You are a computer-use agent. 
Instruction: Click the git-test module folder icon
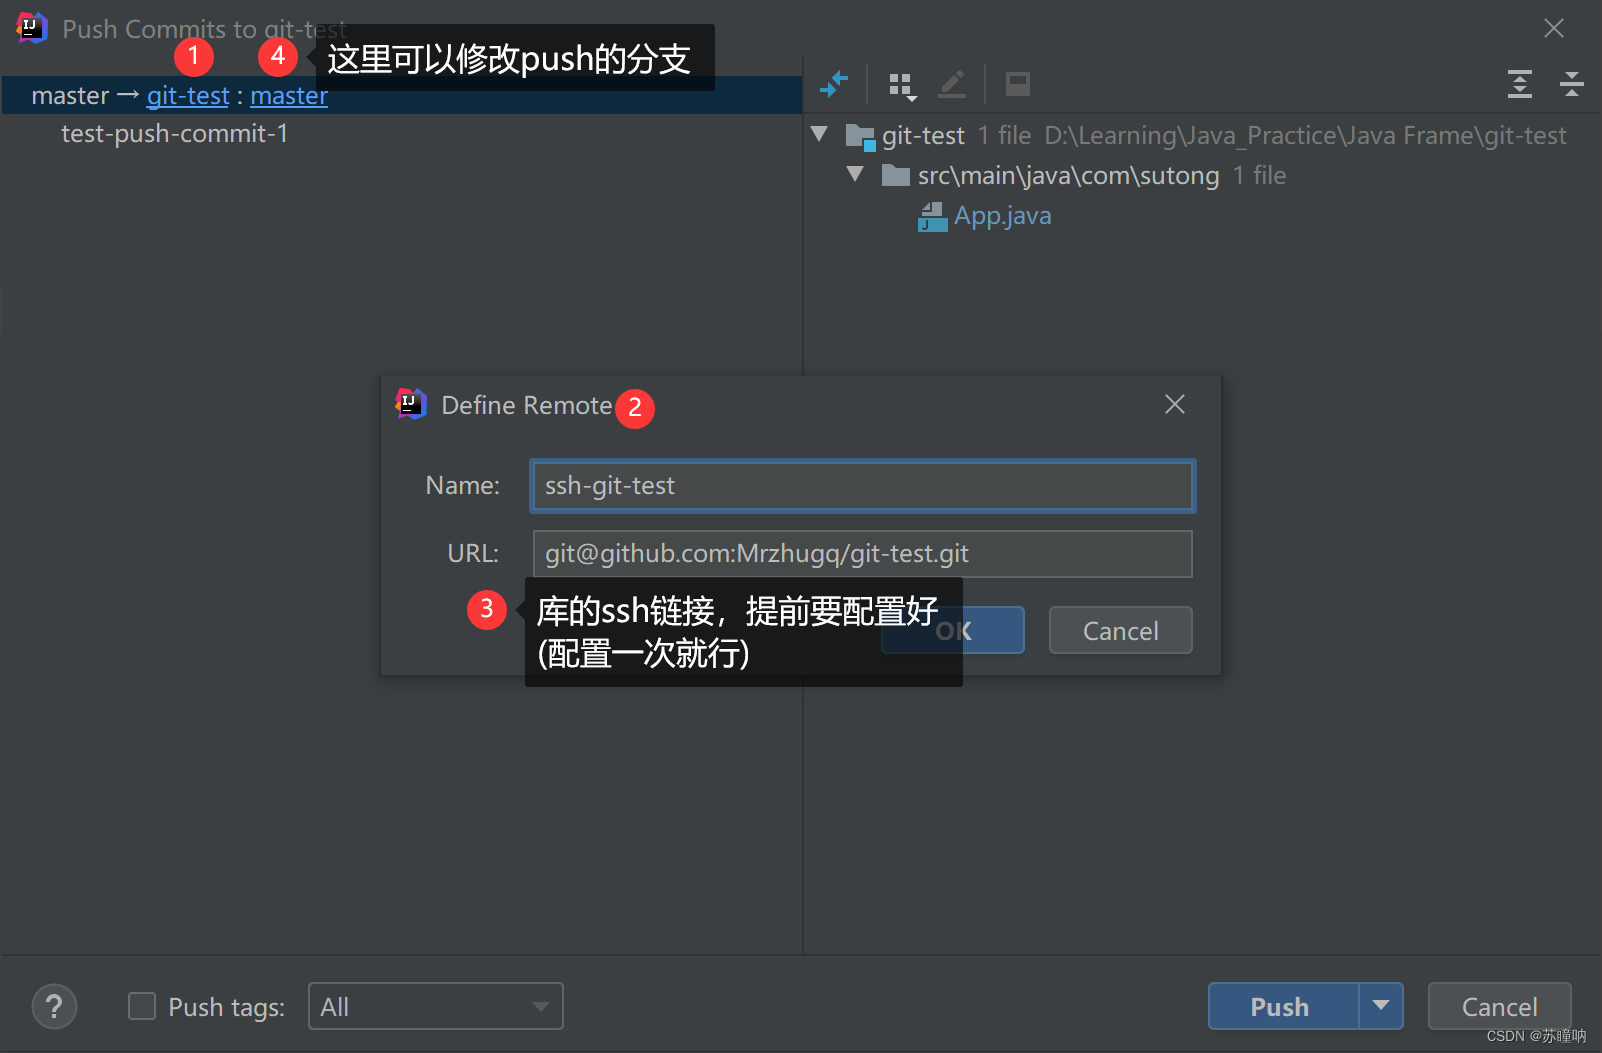(860, 136)
